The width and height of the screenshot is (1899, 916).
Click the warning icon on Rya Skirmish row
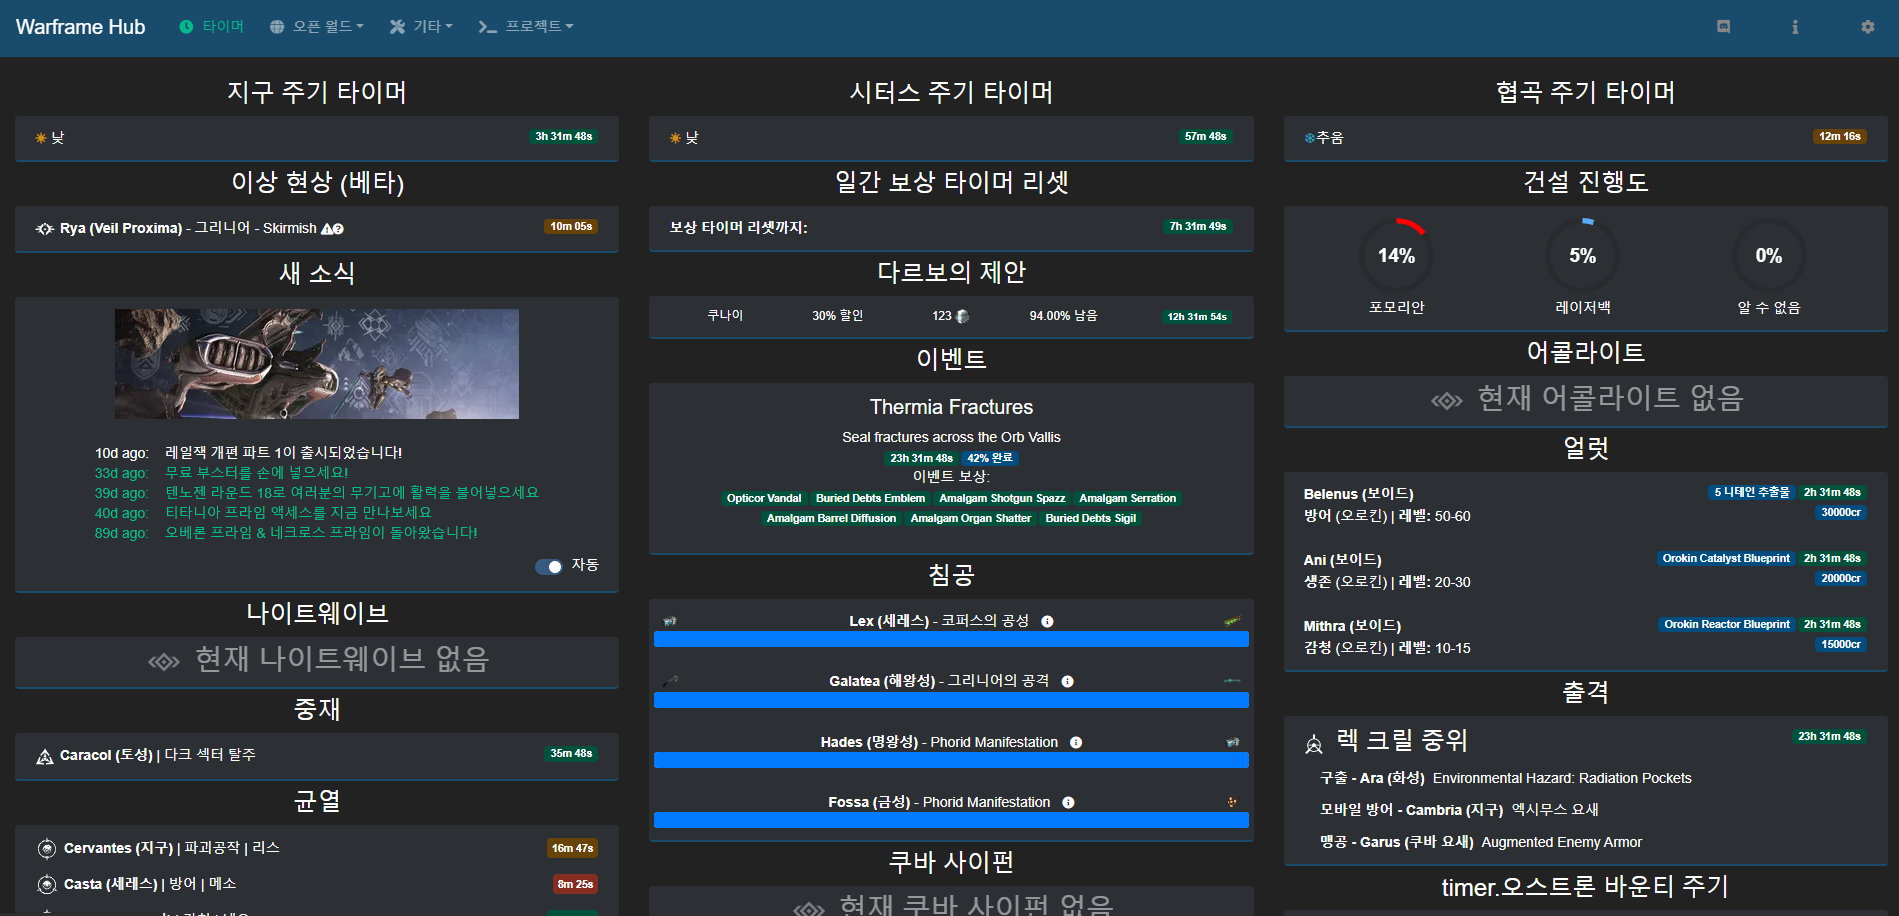326,229
